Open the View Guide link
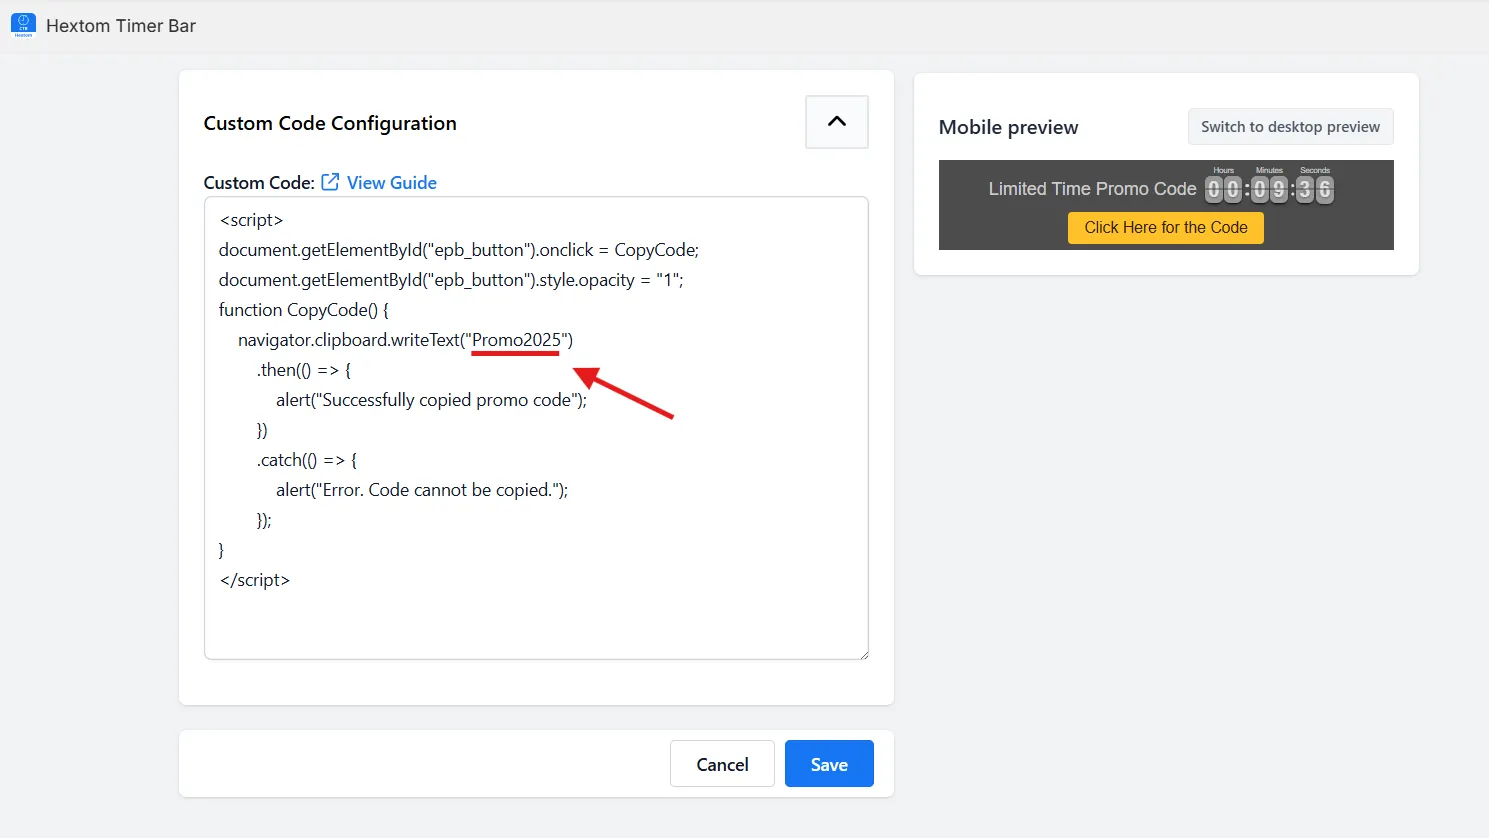 pos(392,183)
